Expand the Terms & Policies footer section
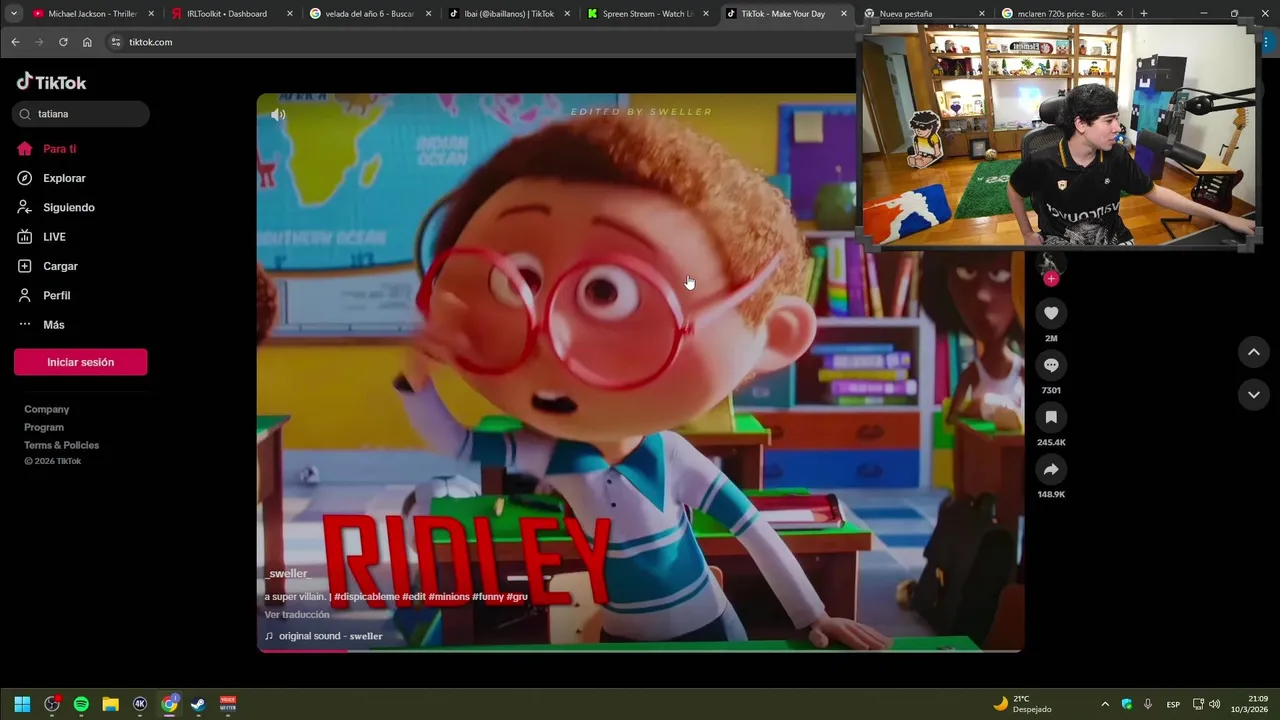Screen dimensions: 1280x720 [x=62, y=445]
